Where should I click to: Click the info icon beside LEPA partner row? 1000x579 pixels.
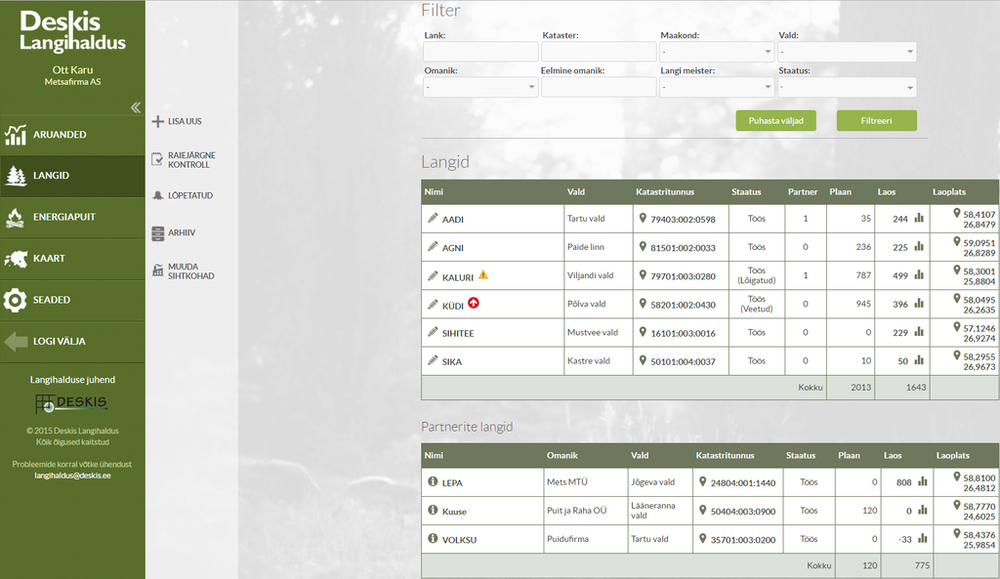[x=431, y=482]
